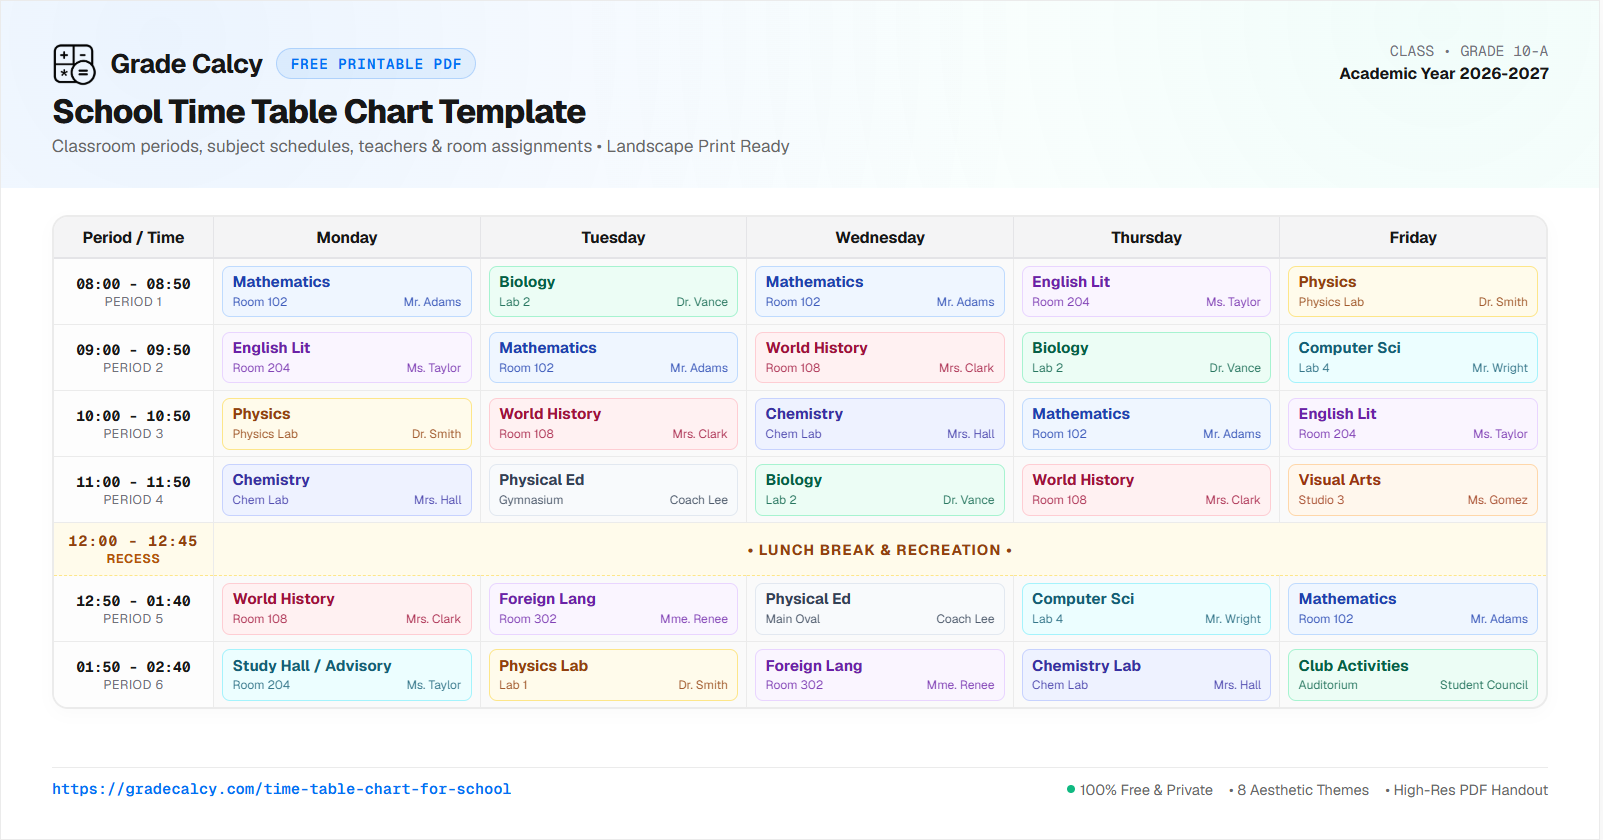Image resolution: width=1603 pixels, height=840 pixels.
Task: Click Tuesday Biology Lab 2 card in Period 1
Action: (613, 291)
